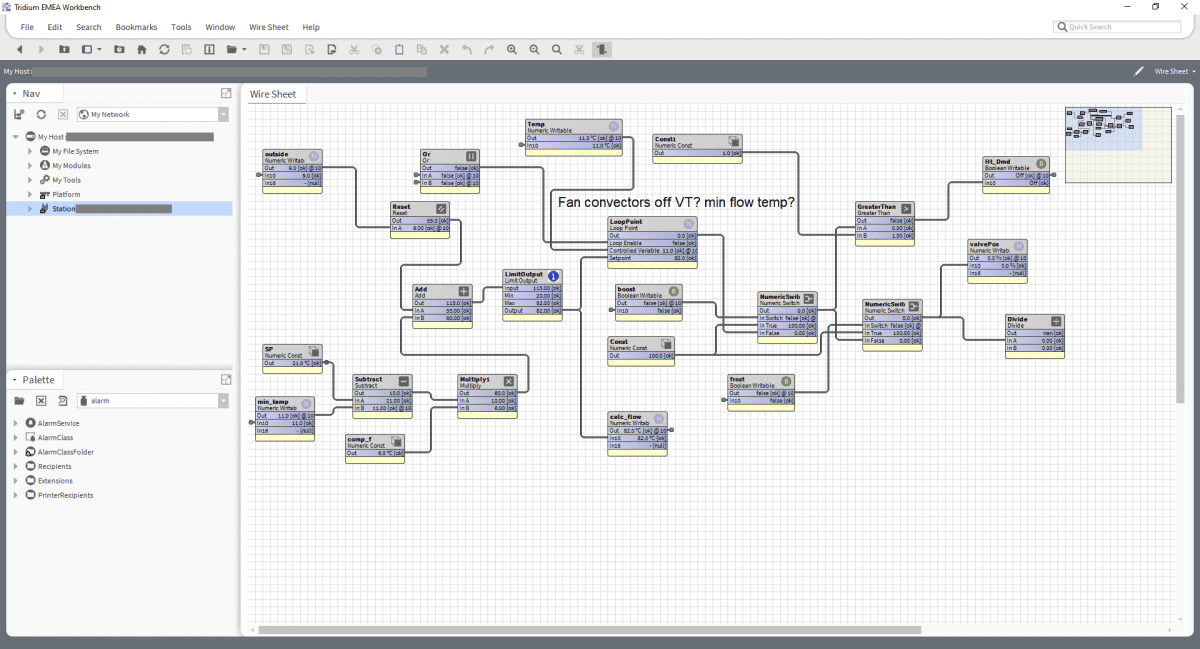Click the Refresh toolbar icon

(x=164, y=49)
